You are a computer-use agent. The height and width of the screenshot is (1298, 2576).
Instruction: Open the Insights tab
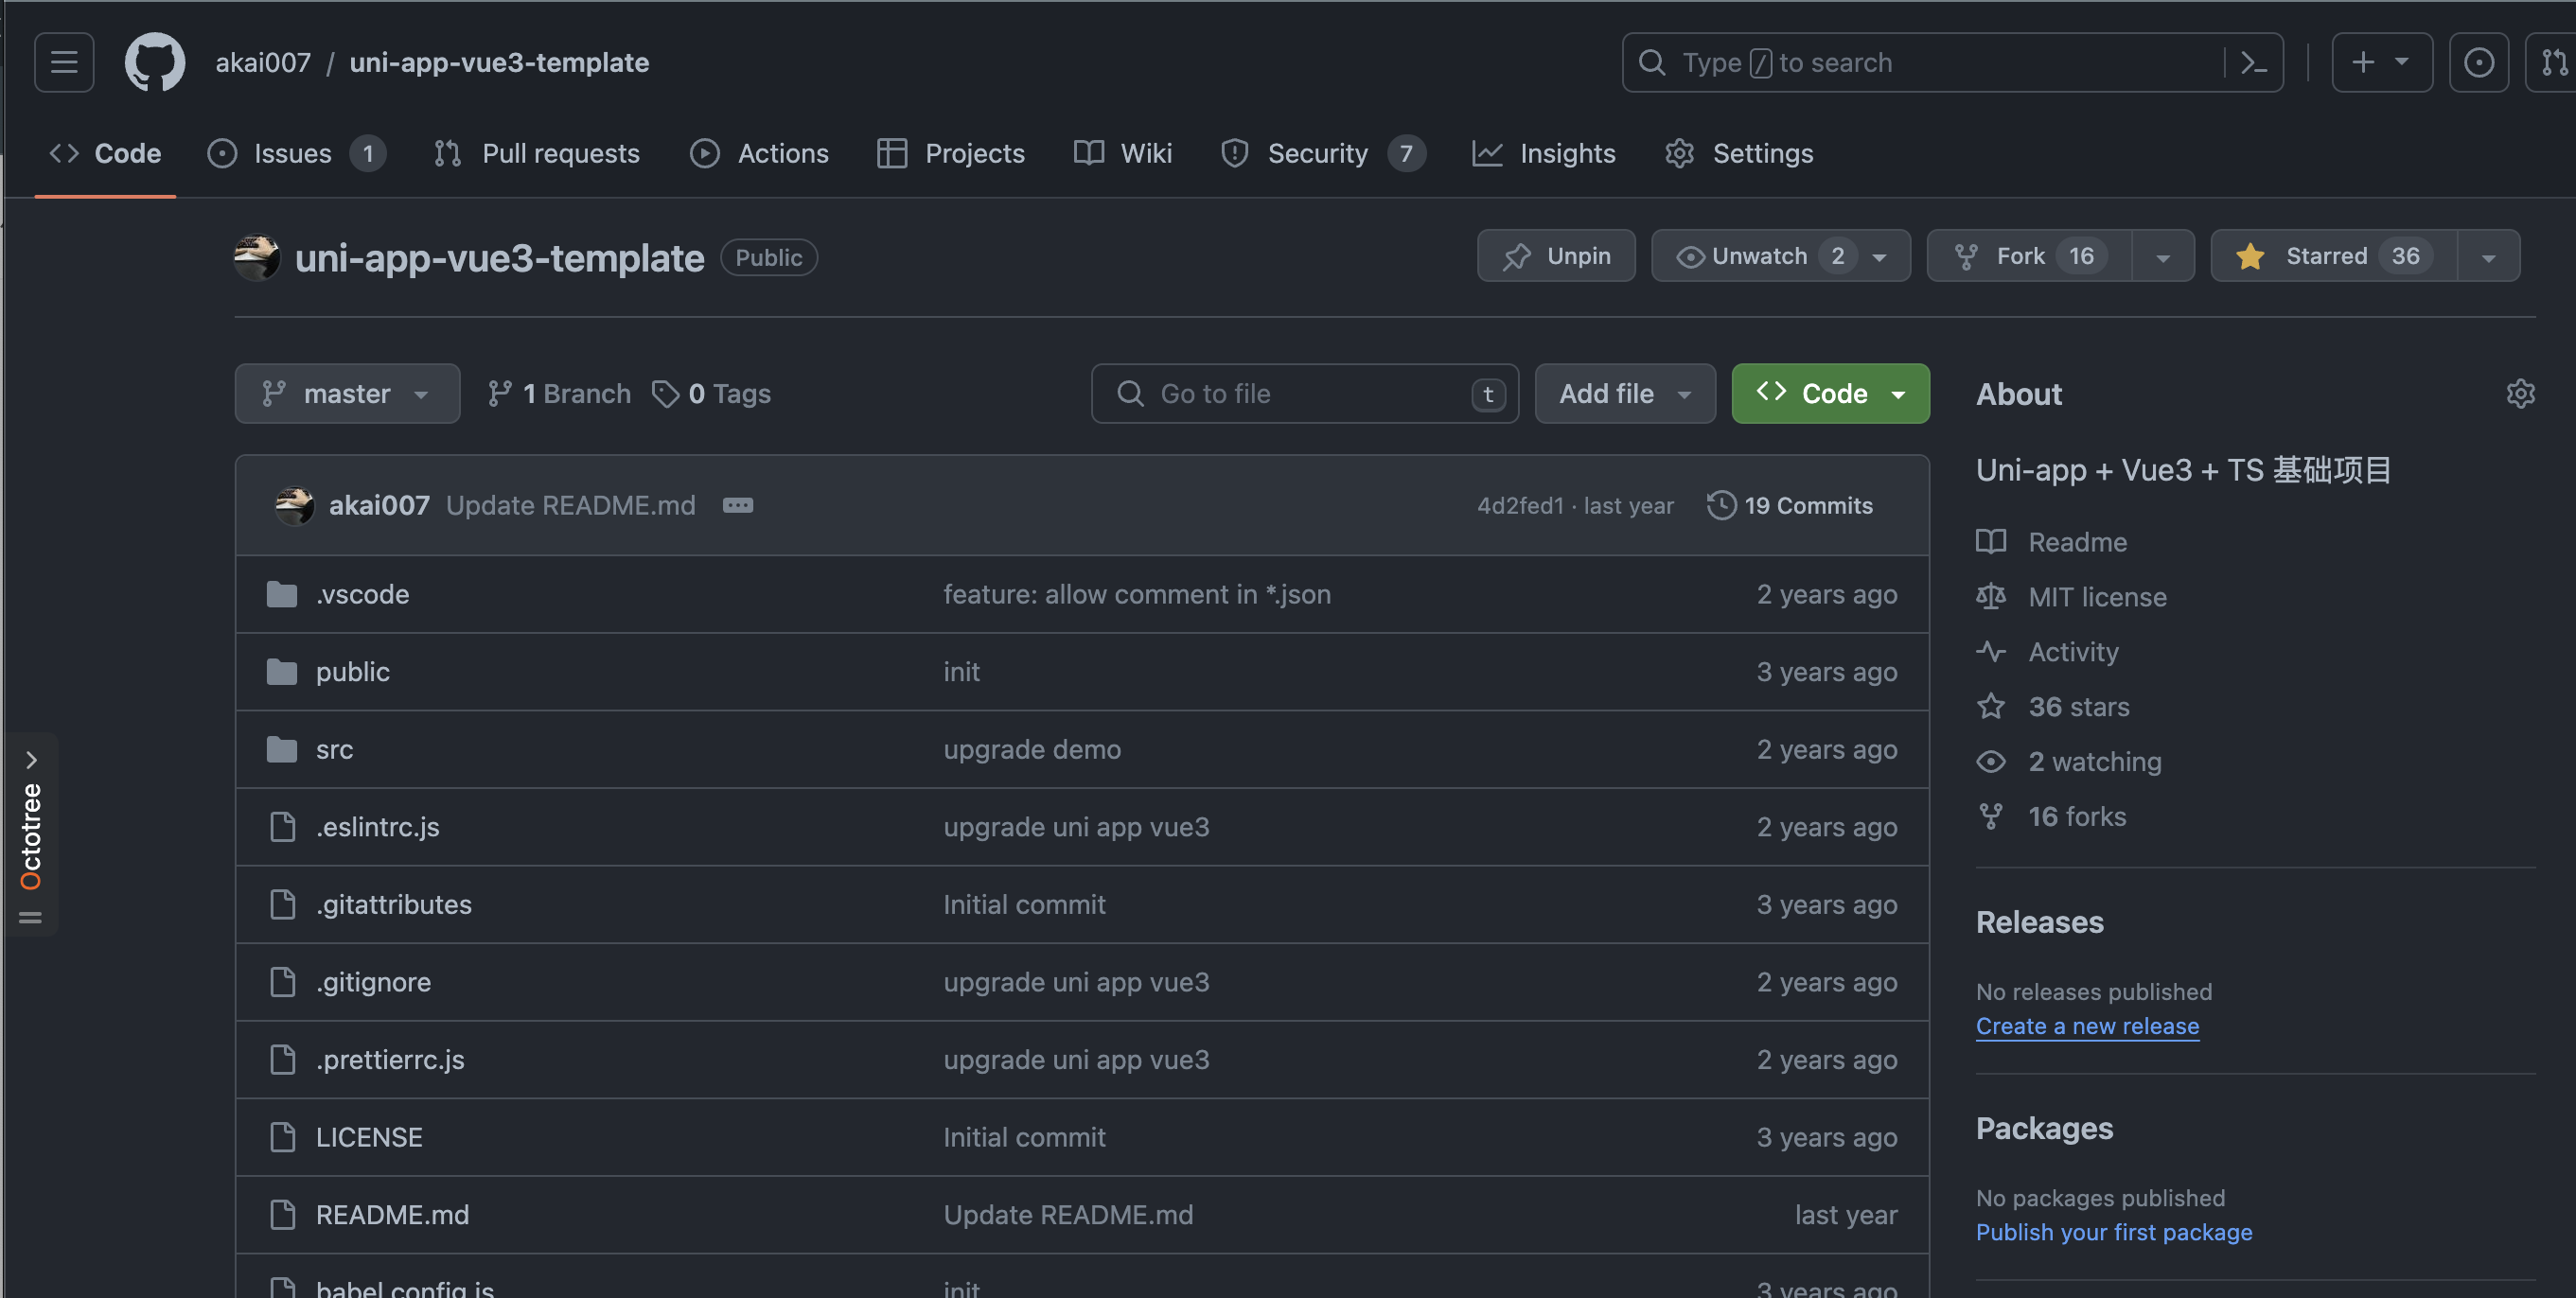point(1544,153)
